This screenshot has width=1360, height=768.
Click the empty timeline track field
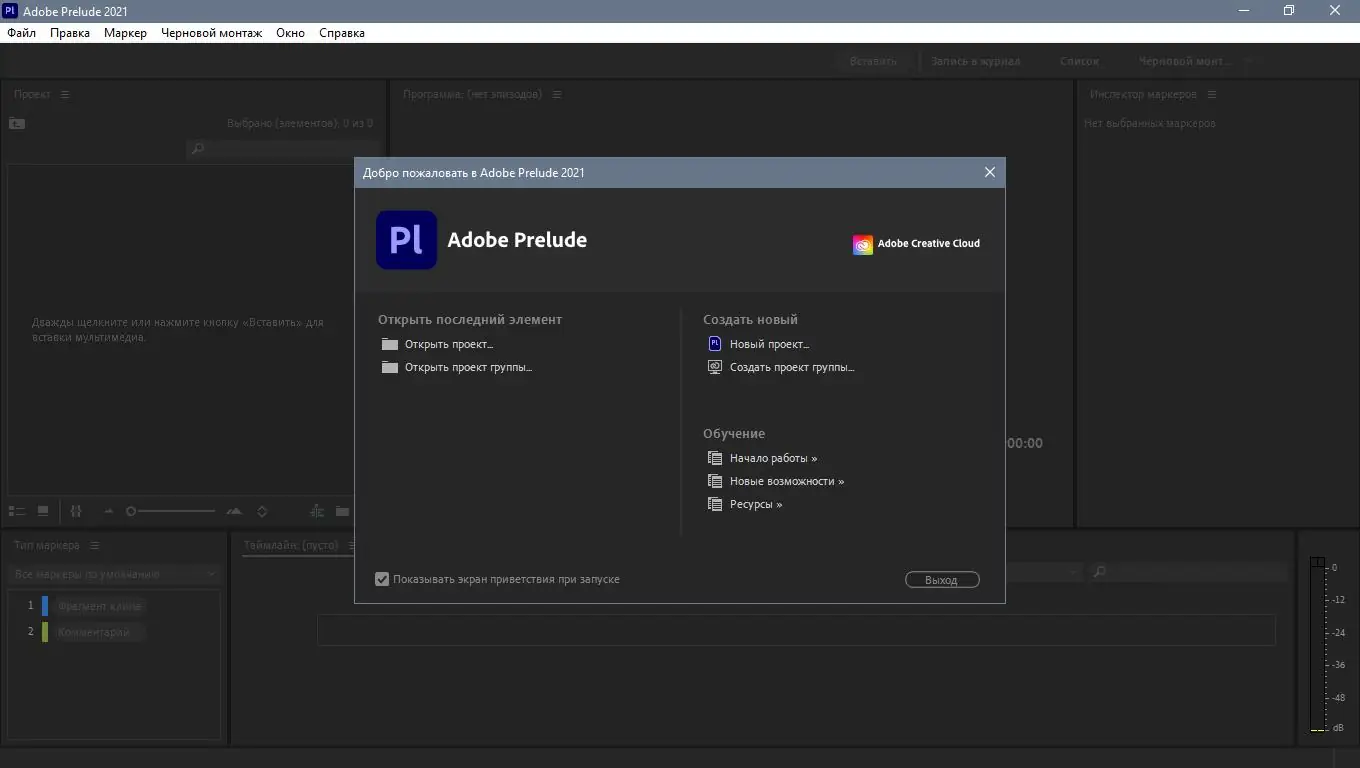tap(796, 630)
